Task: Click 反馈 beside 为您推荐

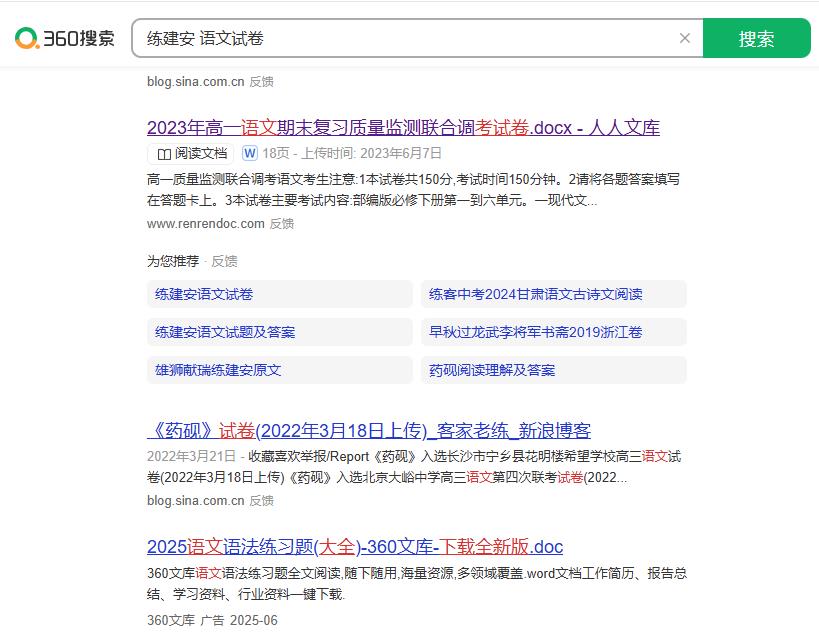Action: point(224,261)
